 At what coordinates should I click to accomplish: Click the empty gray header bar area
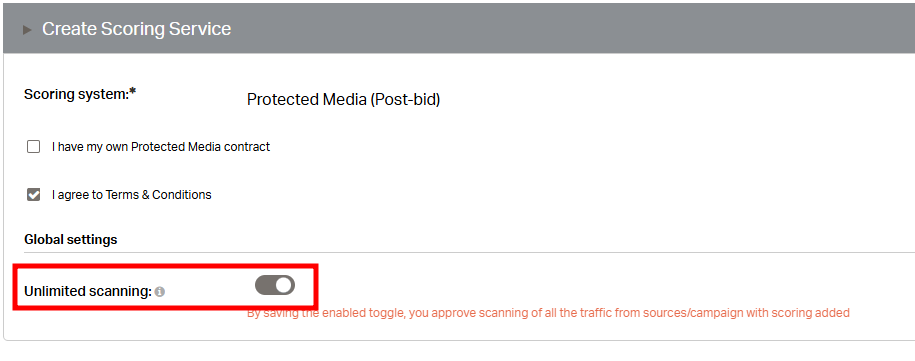point(572,29)
